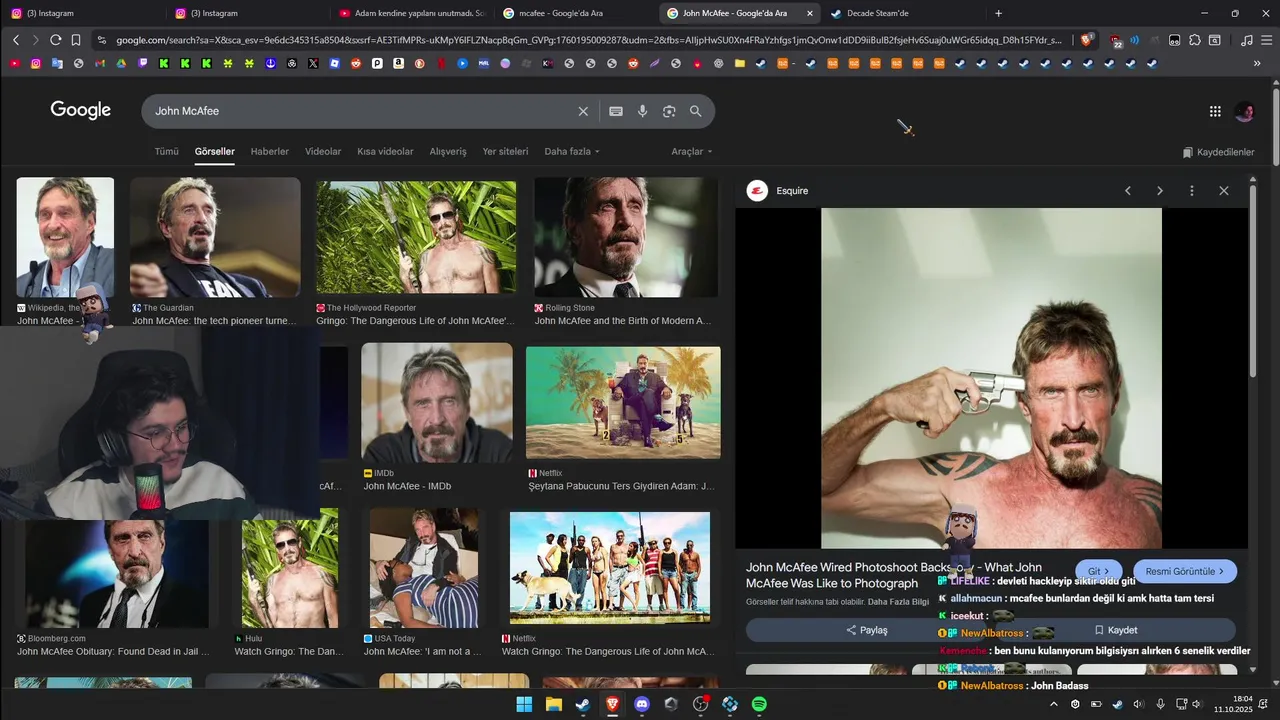Bookmark this page in the address bar
Image resolution: width=1280 pixels, height=720 pixels.
click(75, 40)
